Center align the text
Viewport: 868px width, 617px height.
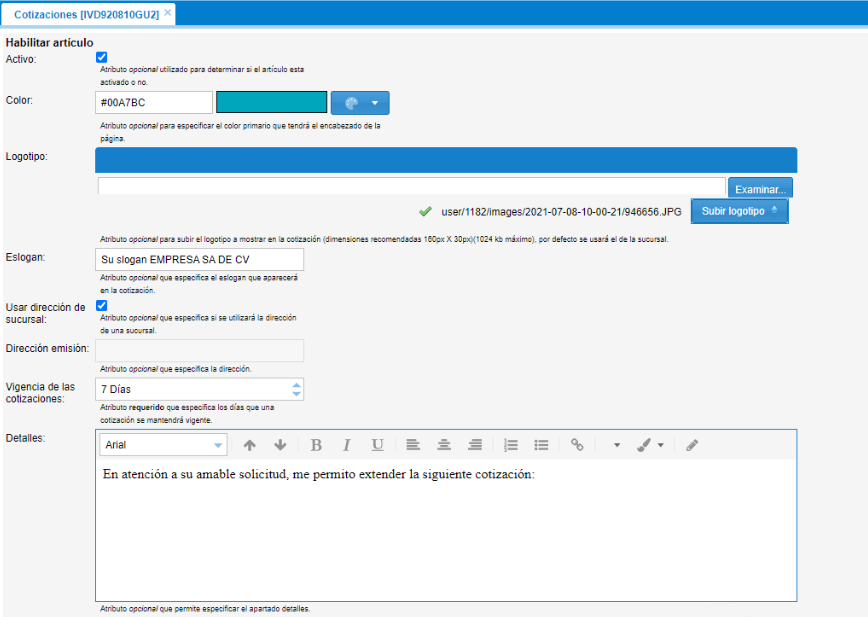tap(444, 445)
